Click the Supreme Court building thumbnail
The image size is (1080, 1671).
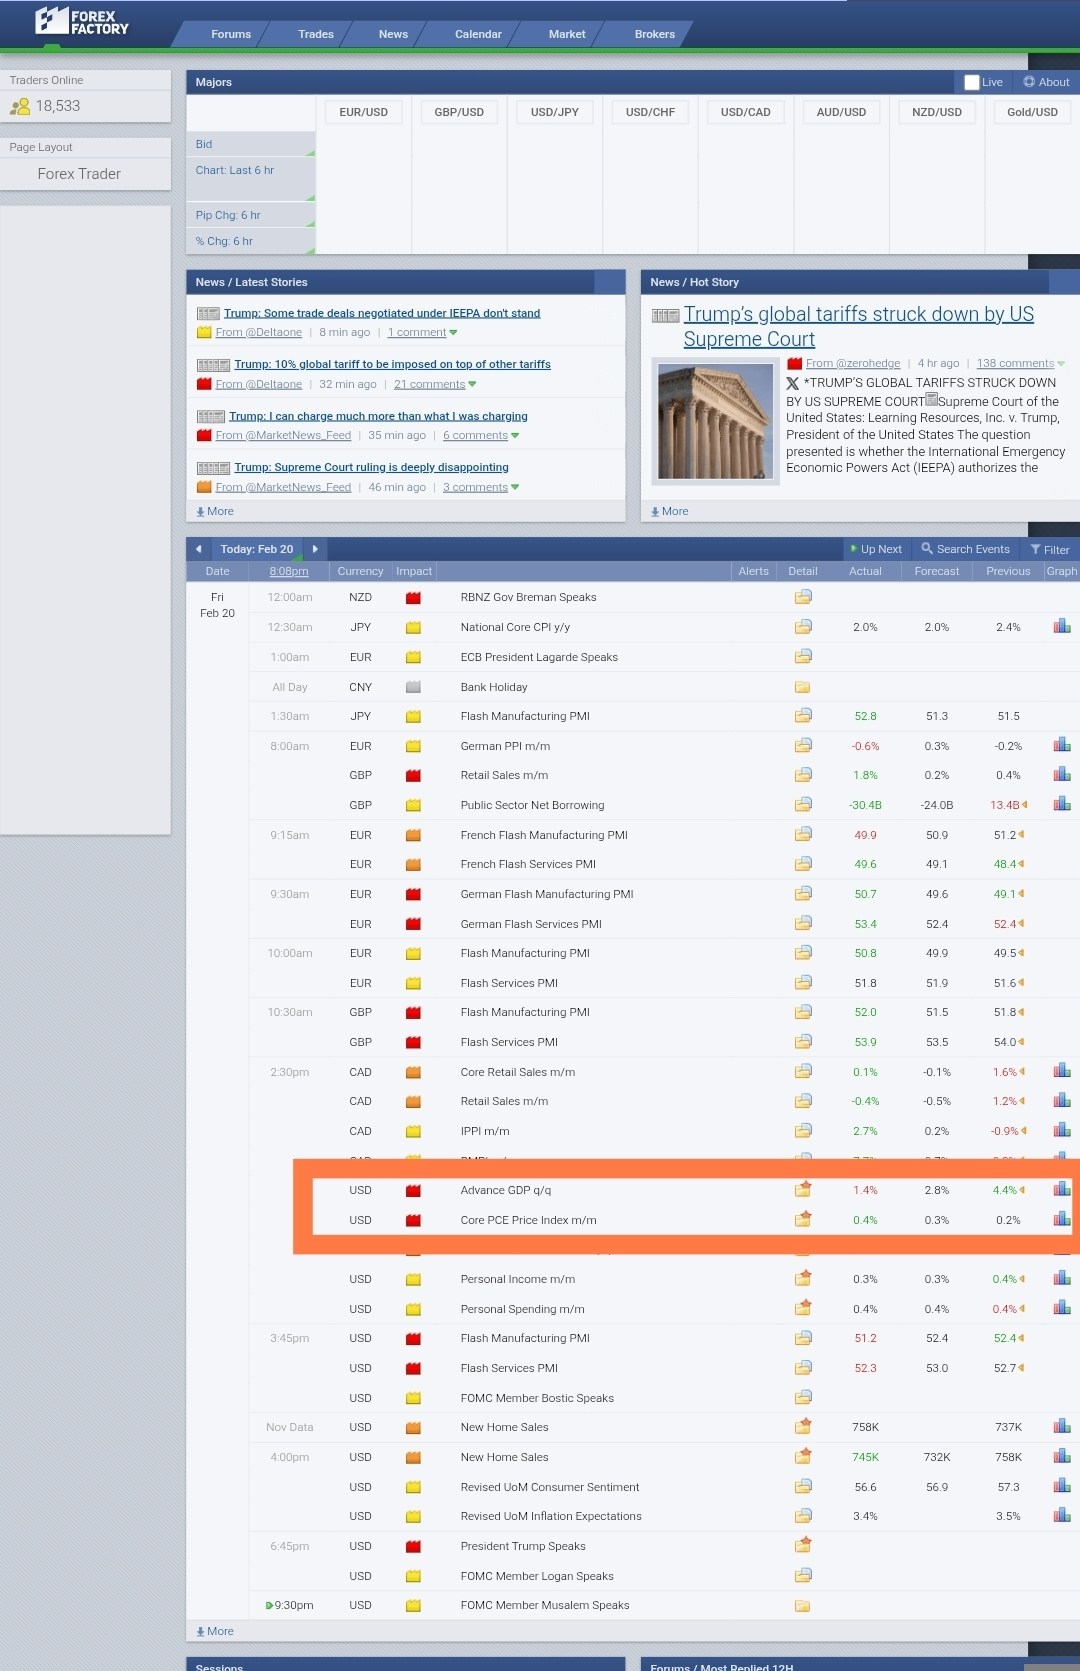point(715,422)
